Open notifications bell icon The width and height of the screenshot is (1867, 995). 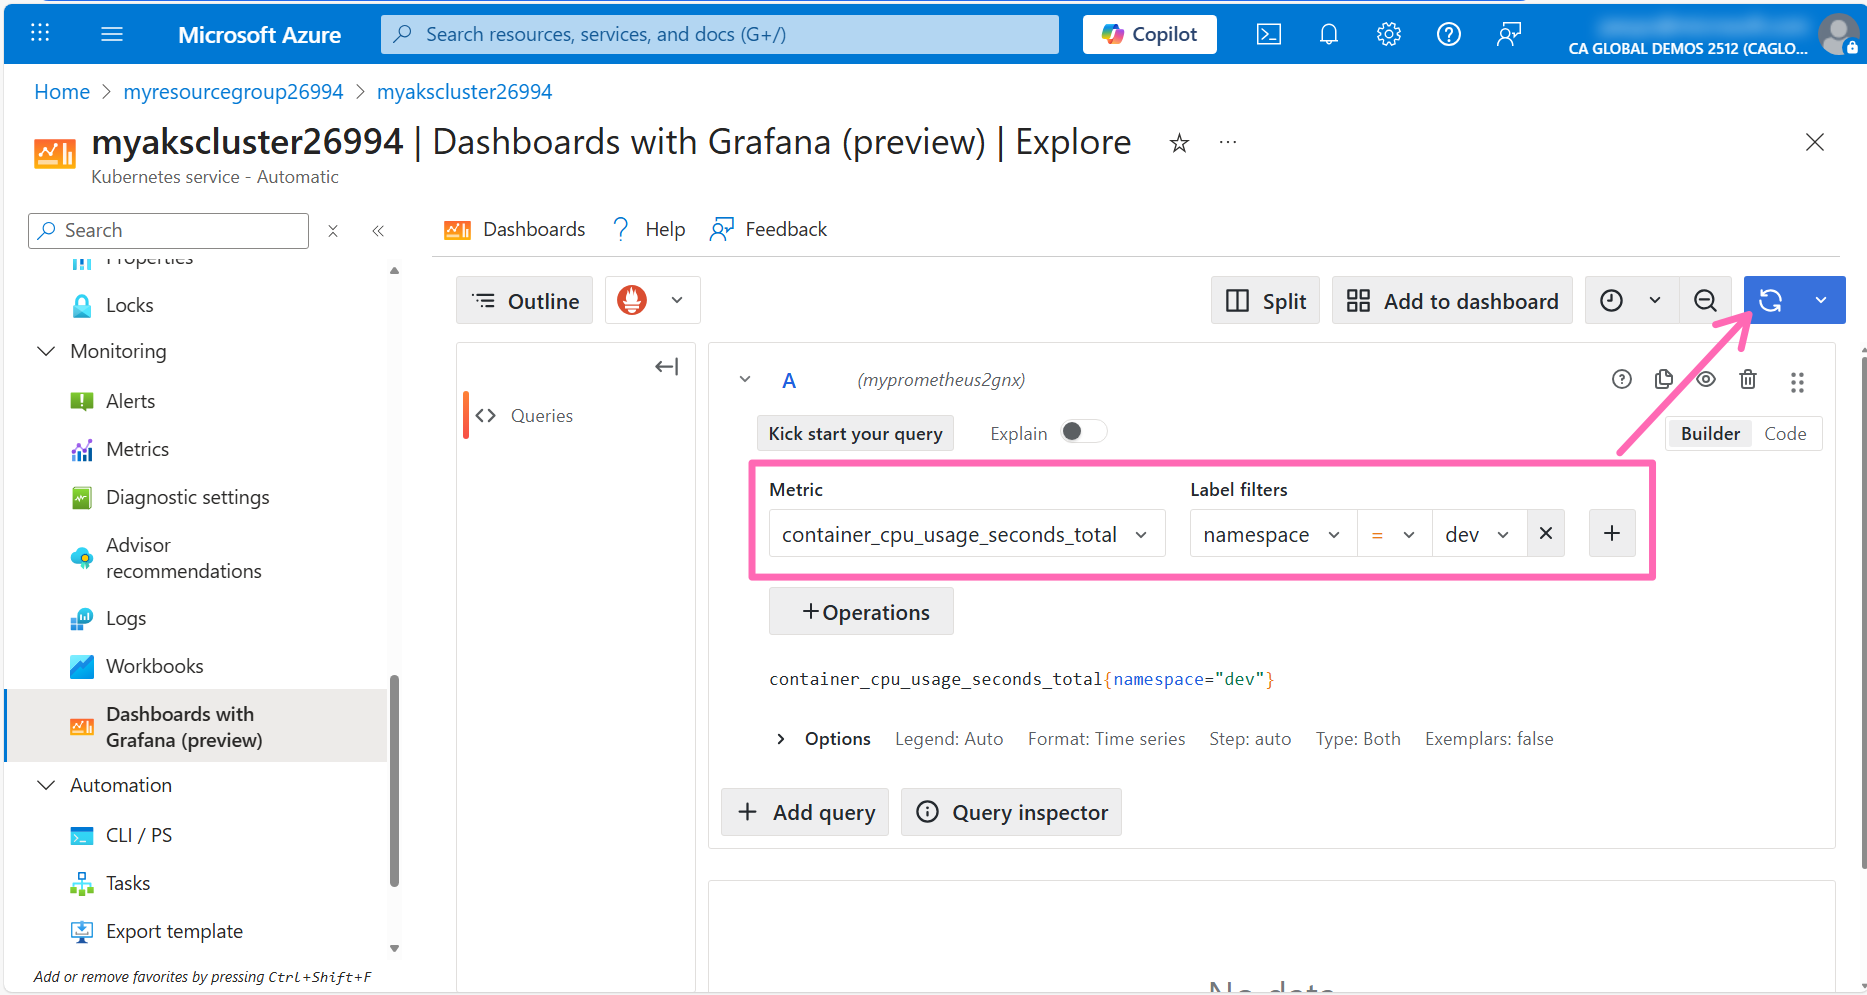[1328, 34]
